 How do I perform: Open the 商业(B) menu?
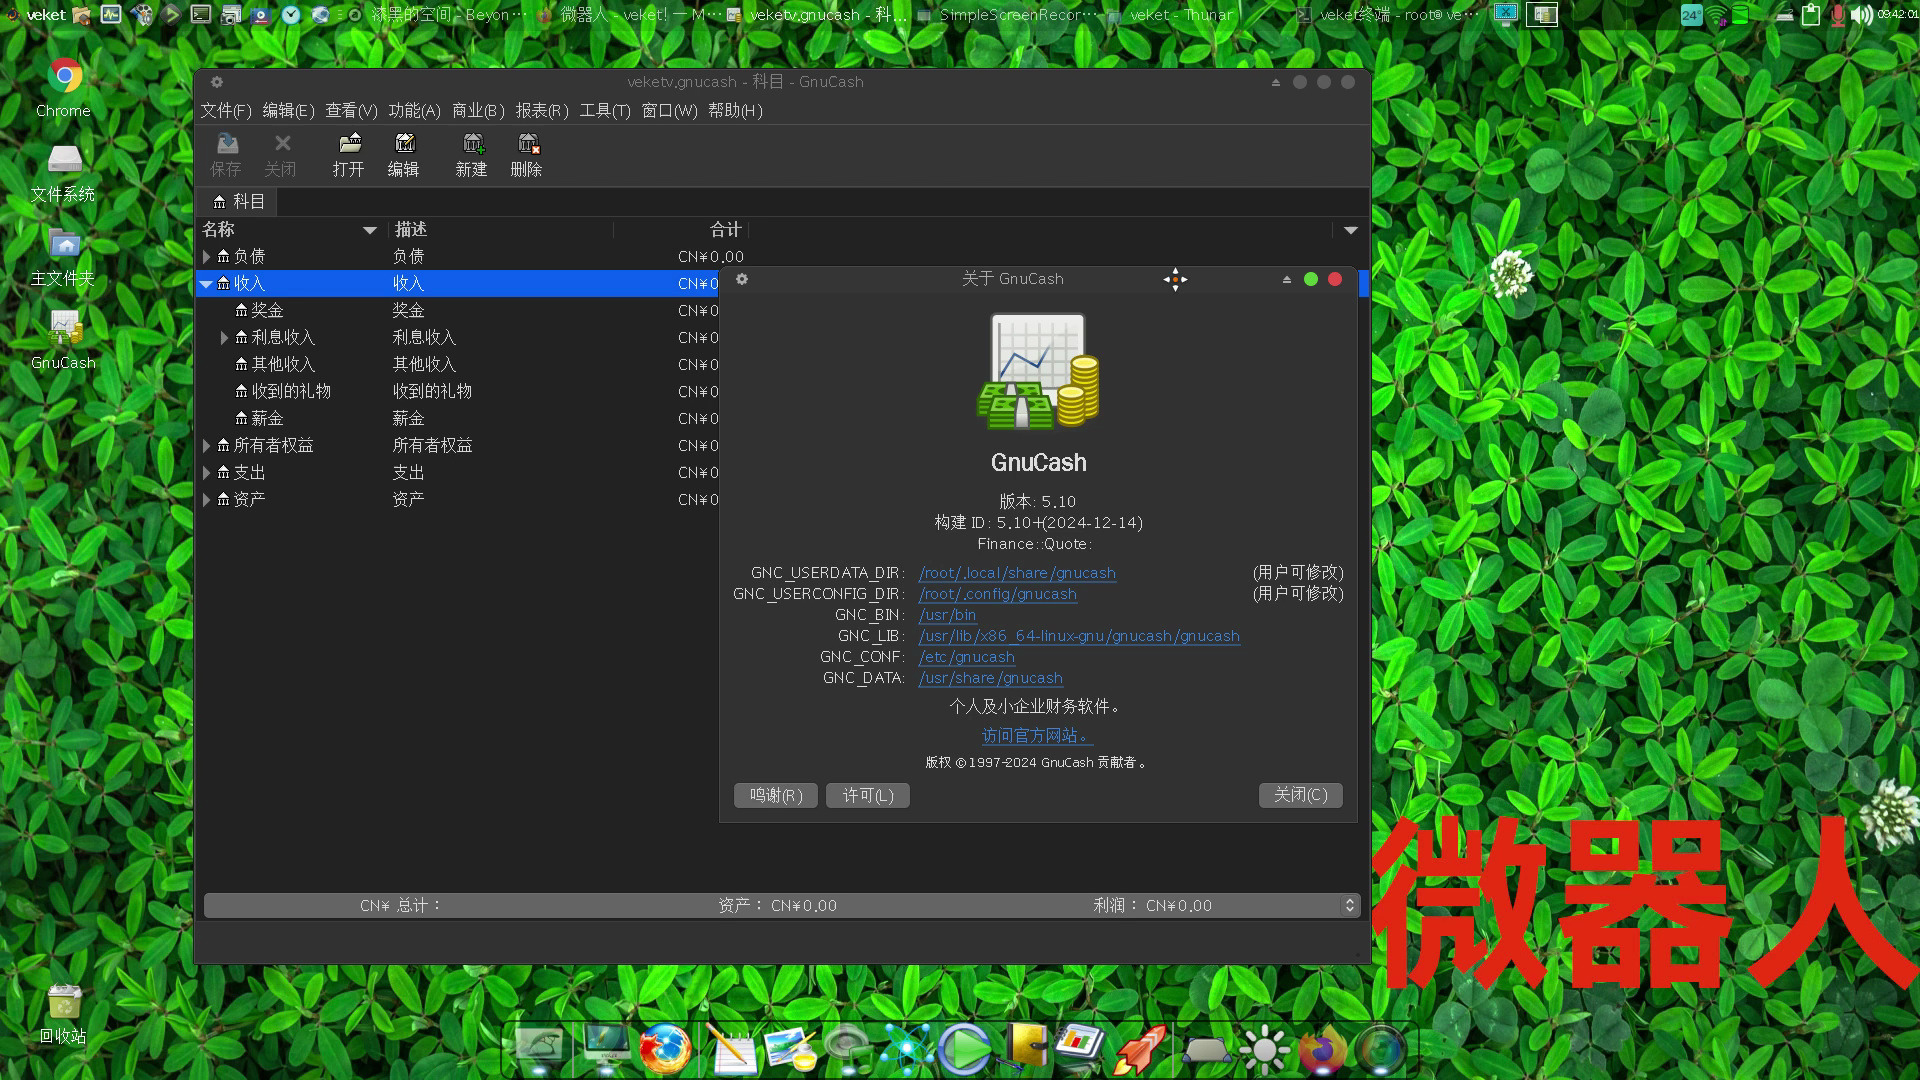(x=478, y=111)
